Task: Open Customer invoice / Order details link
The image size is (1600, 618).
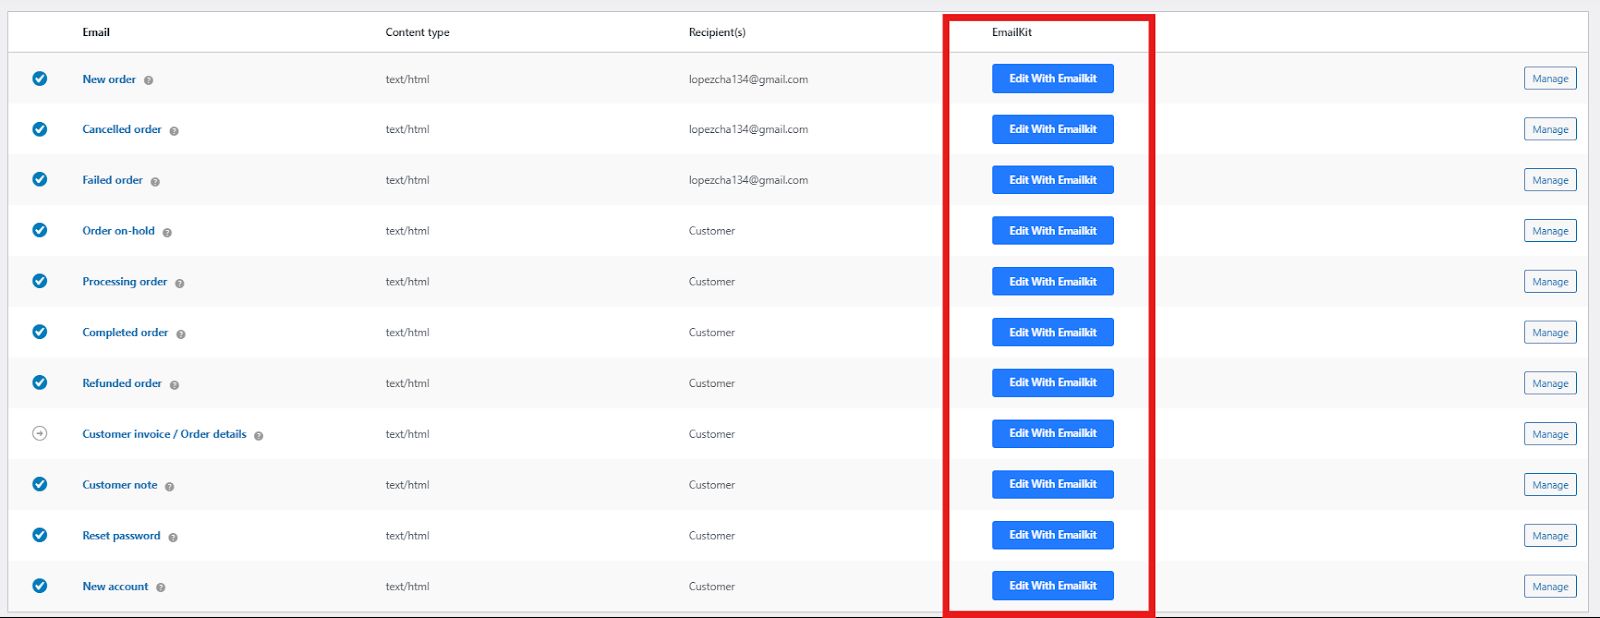Action: point(164,434)
